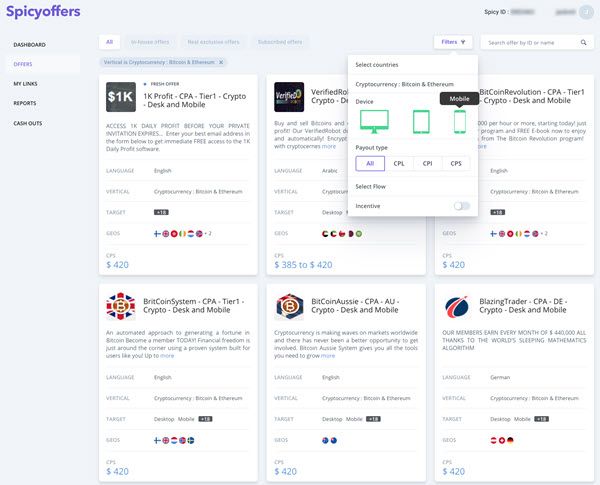Go to My Links
This screenshot has height=485, width=600.
(x=25, y=84)
